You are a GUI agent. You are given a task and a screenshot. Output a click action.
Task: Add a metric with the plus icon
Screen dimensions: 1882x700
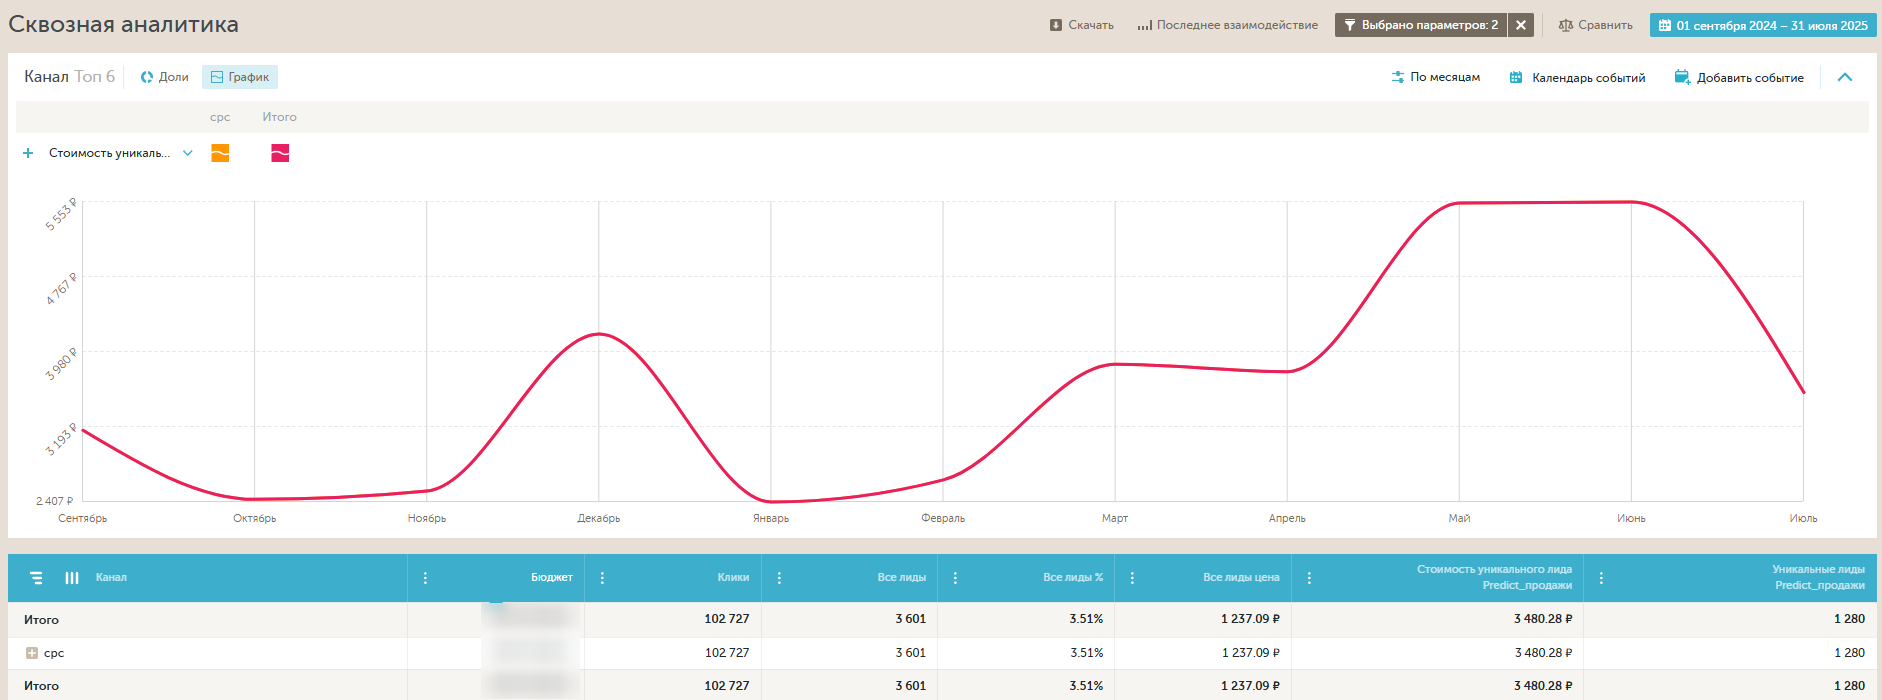28,153
